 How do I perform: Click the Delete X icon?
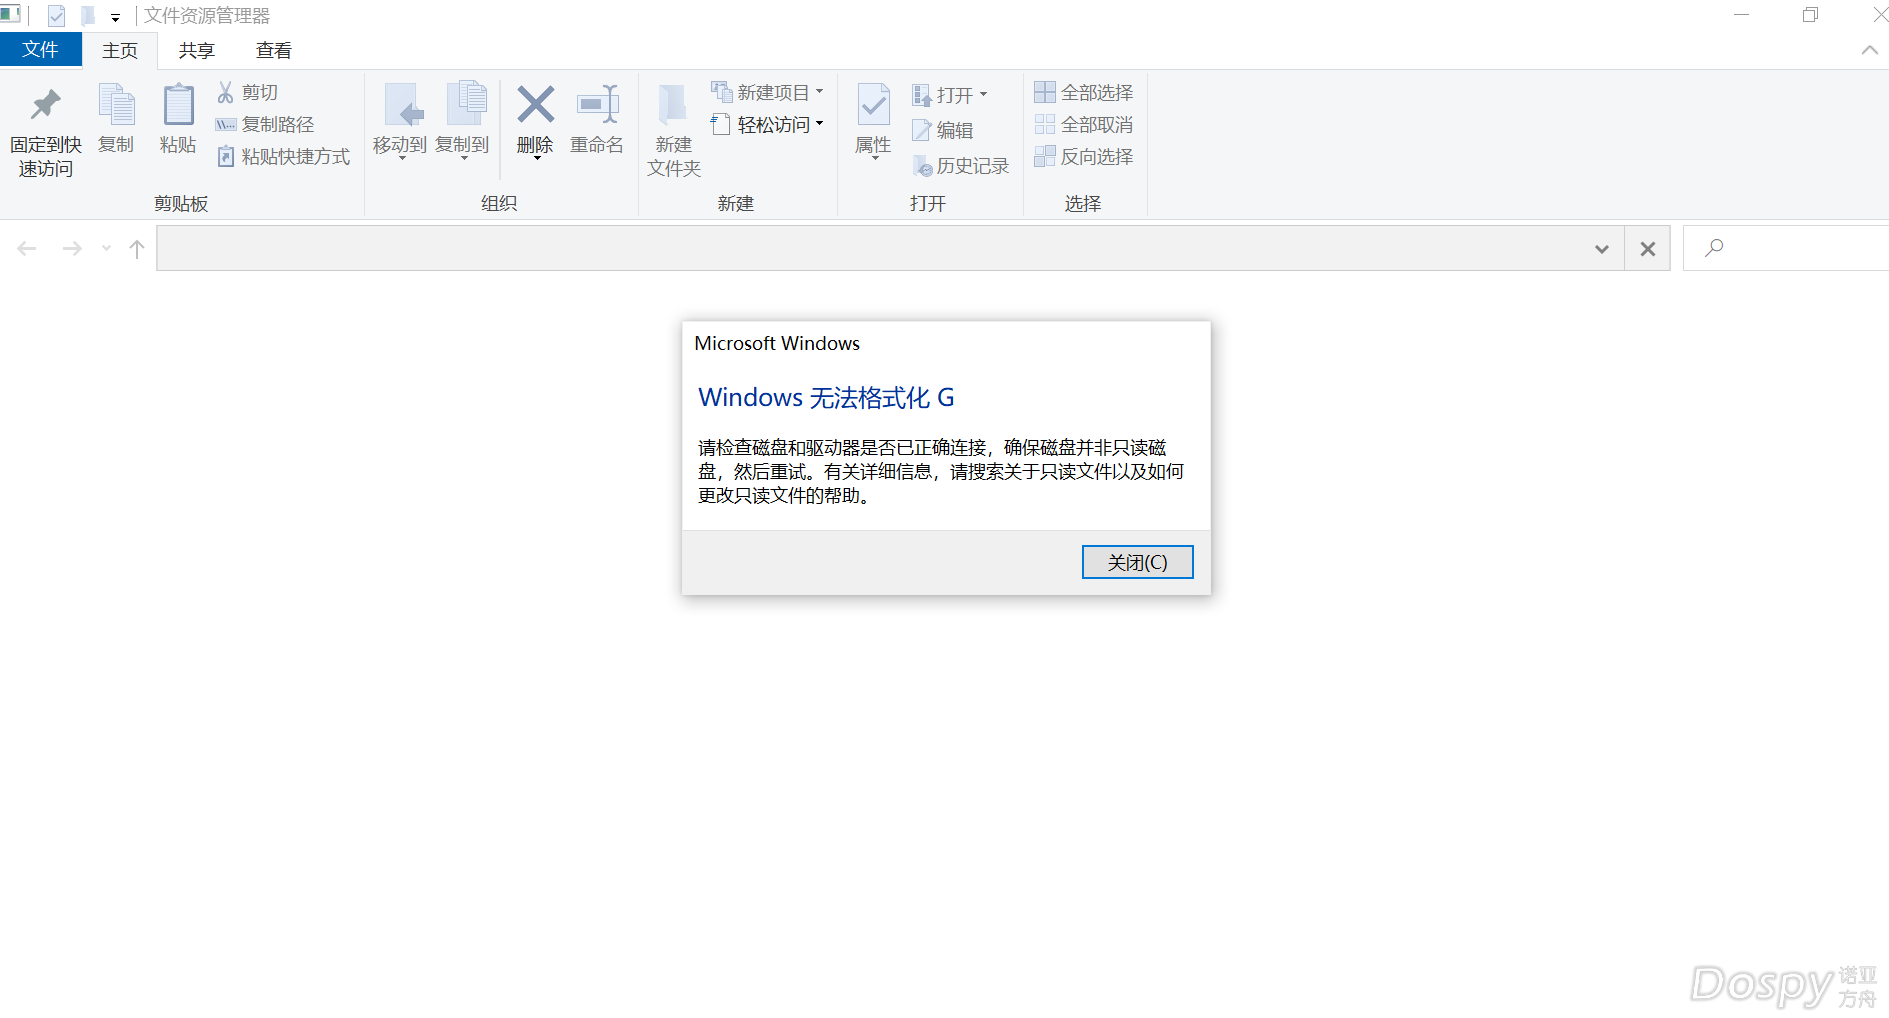(x=535, y=104)
